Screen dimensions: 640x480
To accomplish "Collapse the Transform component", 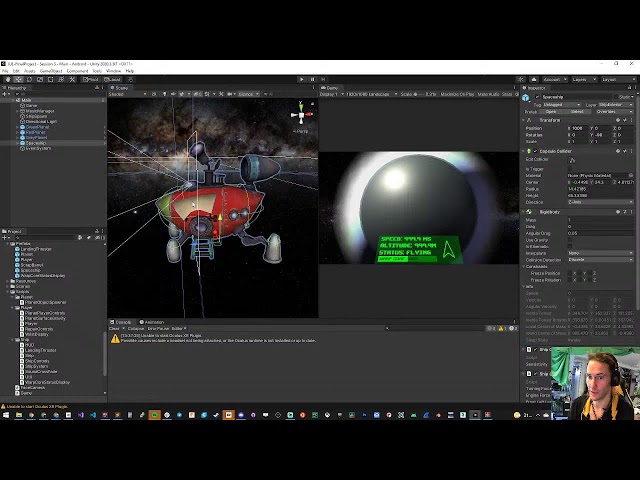I will tap(524, 120).
